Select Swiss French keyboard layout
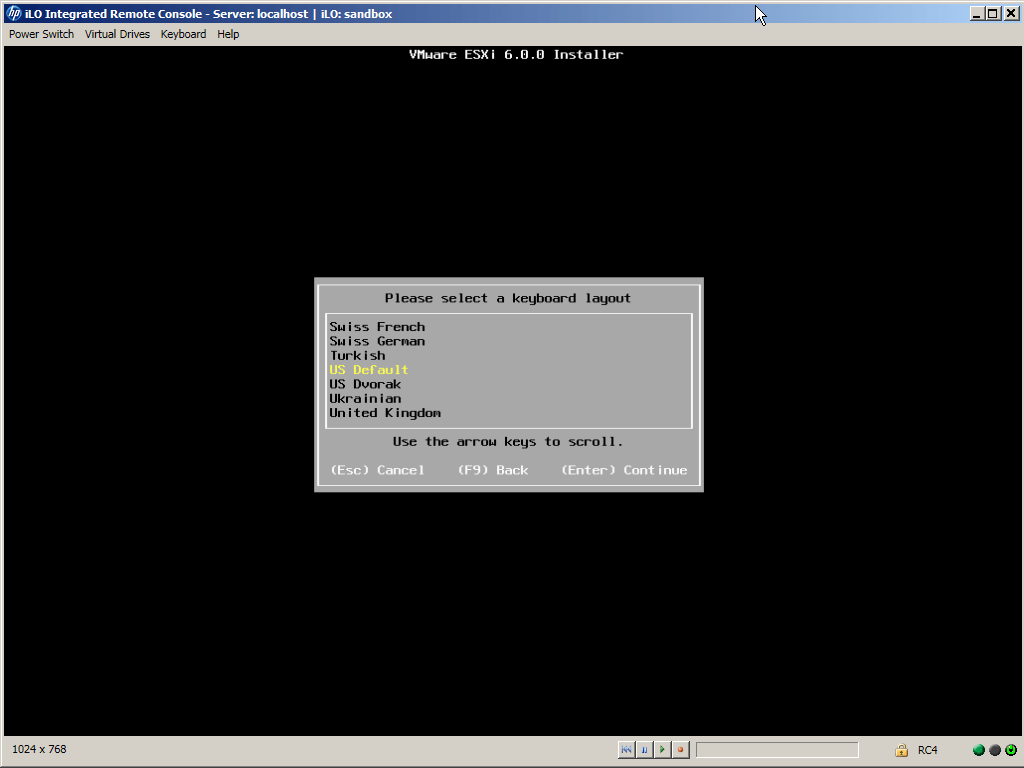The image size is (1024, 768). pyautogui.click(x=377, y=327)
